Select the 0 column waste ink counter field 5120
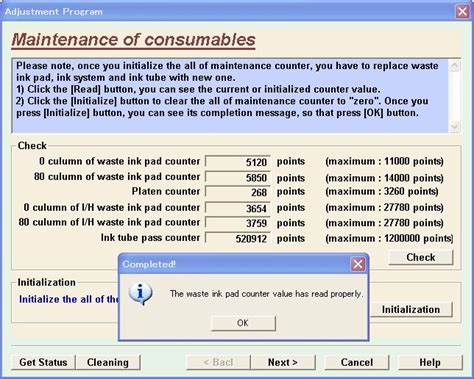This screenshot has width=474, height=379. click(237, 162)
